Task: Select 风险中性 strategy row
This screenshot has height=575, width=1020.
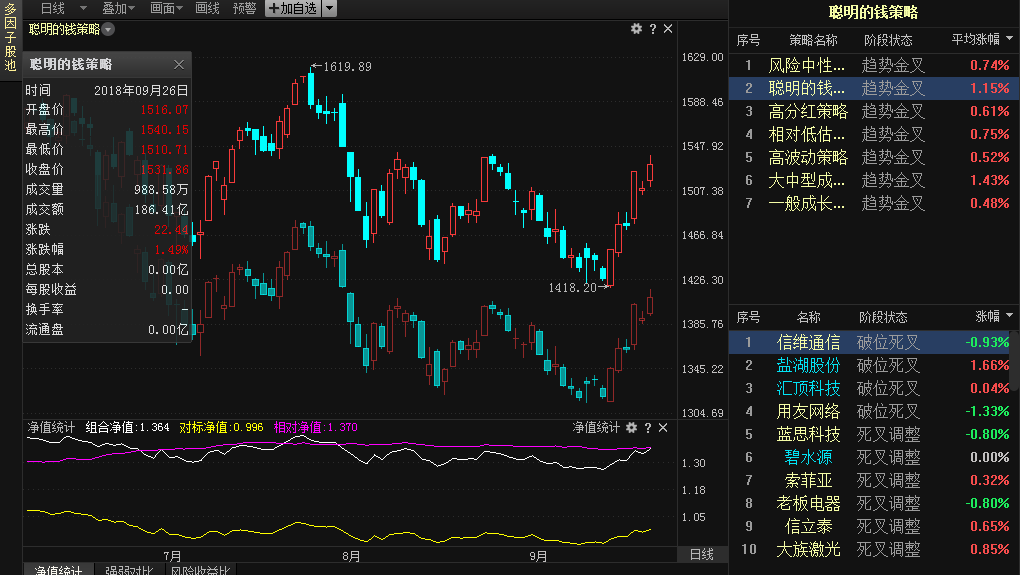Action: click(874, 65)
